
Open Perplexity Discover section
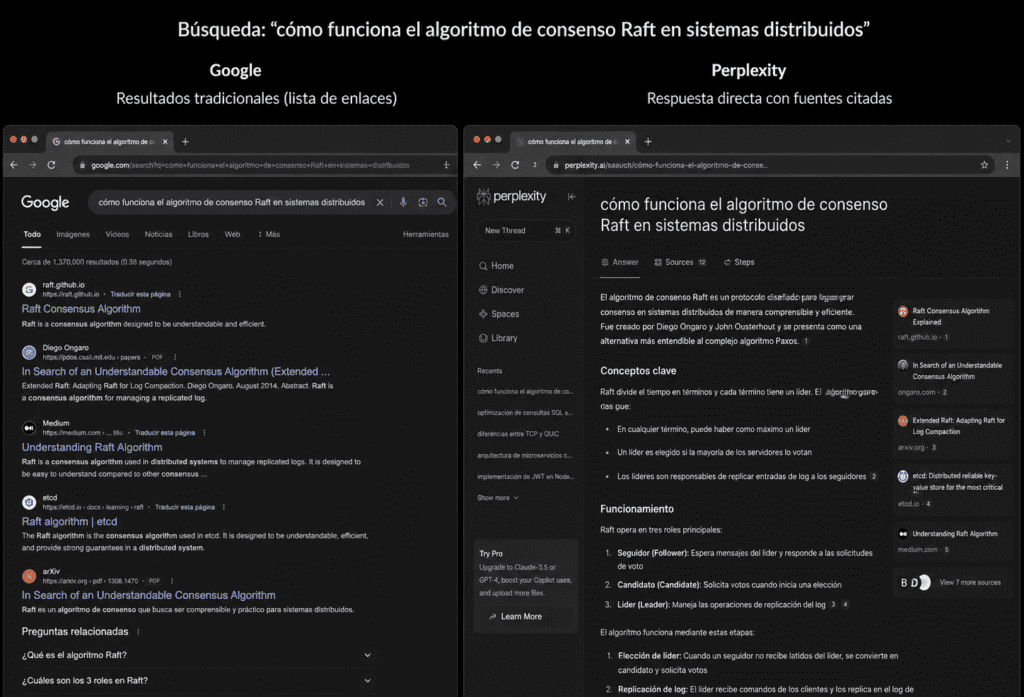(502, 290)
